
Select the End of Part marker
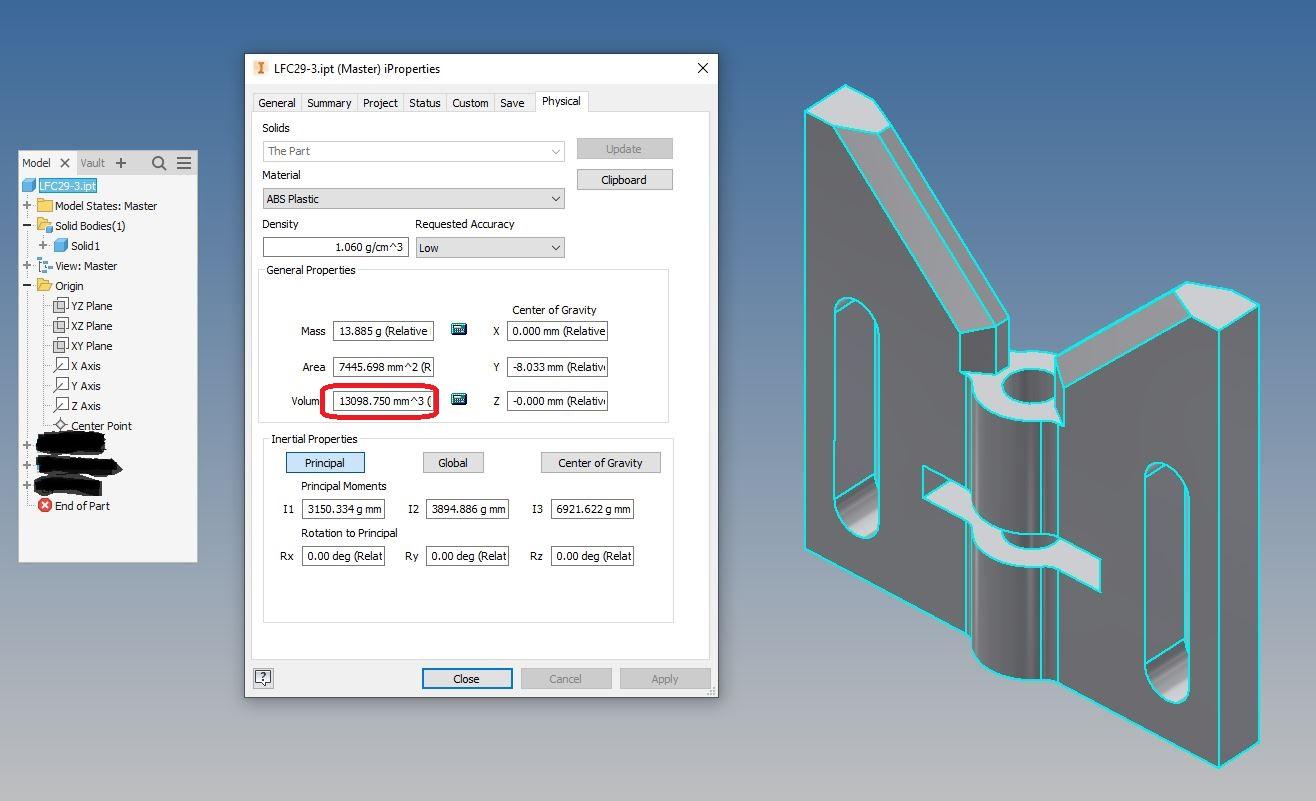coord(82,506)
